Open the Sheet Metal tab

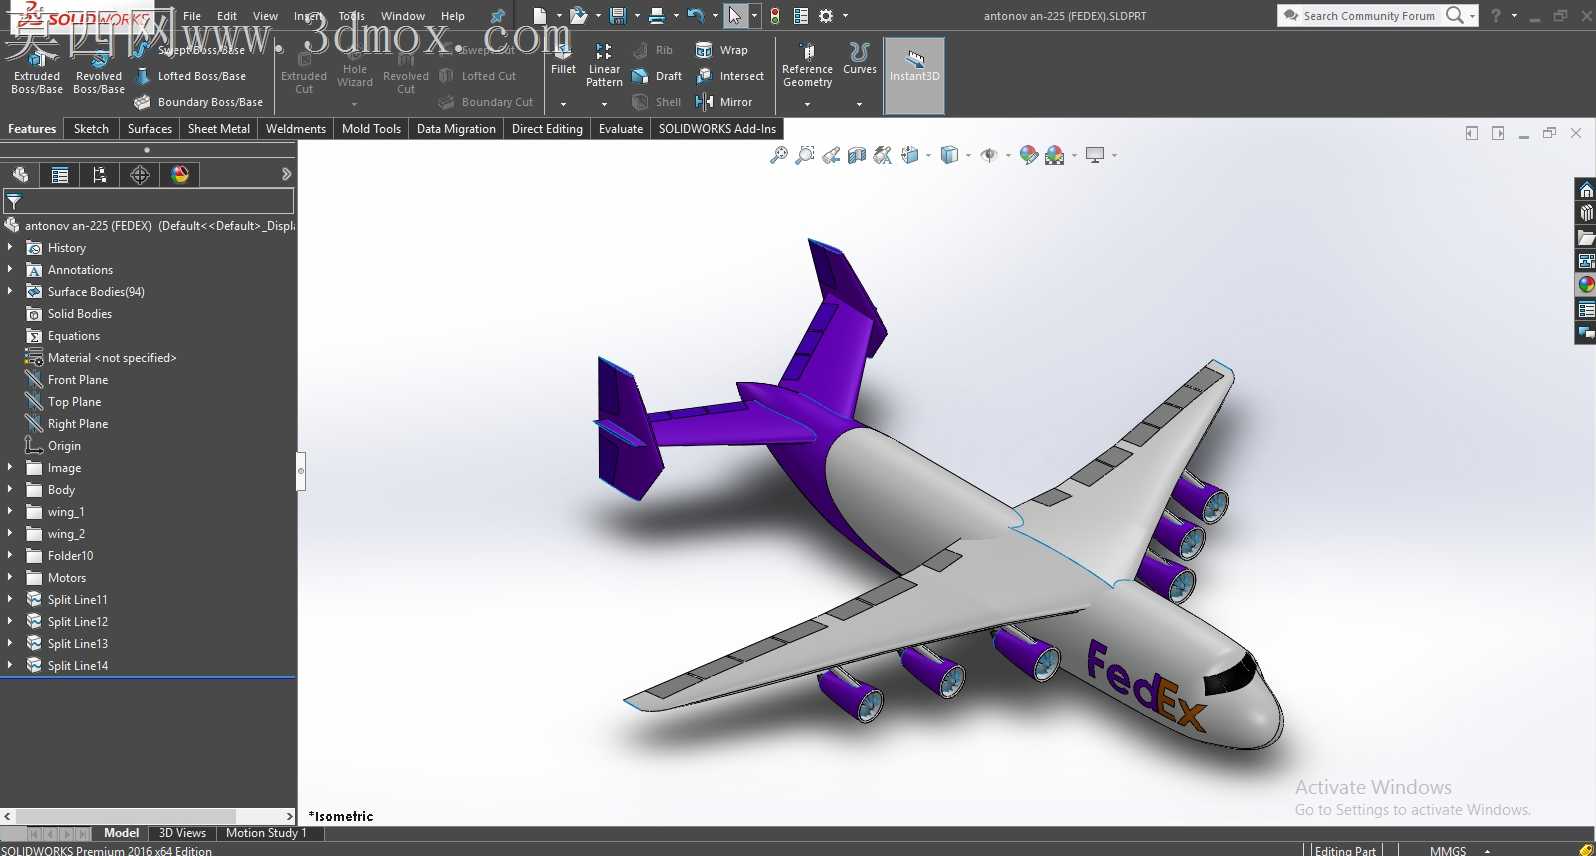(x=219, y=129)
